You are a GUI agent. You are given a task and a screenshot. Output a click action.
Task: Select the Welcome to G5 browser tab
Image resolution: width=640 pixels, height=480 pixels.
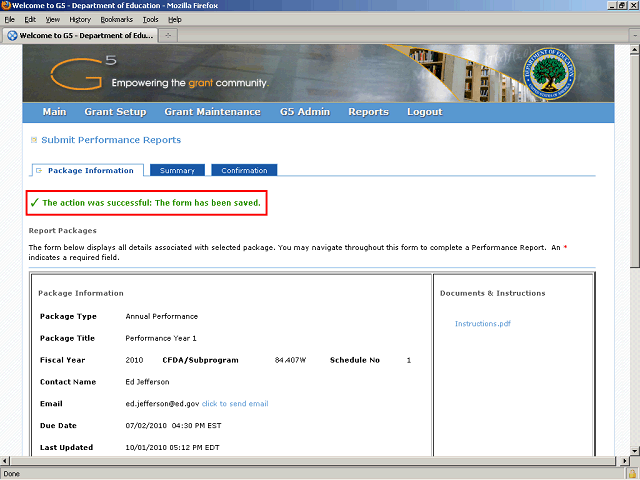pyautogui.click(x=80, y=36)
